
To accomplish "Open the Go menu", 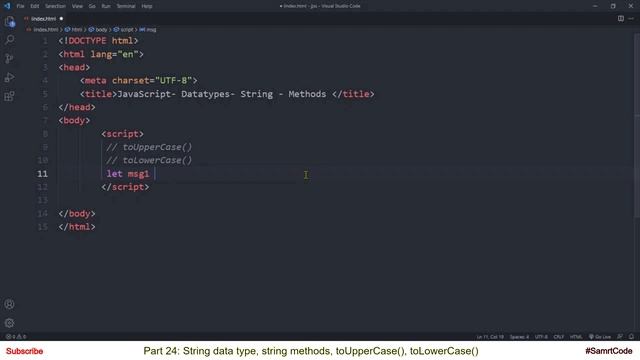I will tap(92, 6).
